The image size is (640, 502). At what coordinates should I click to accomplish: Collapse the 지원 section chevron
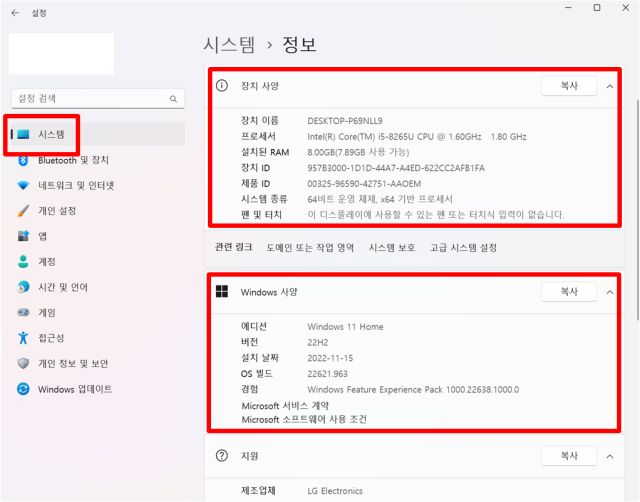610,456
